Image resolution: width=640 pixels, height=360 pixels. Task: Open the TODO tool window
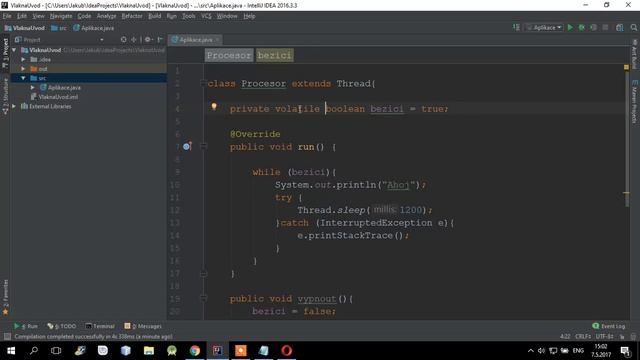coord(62,326)
